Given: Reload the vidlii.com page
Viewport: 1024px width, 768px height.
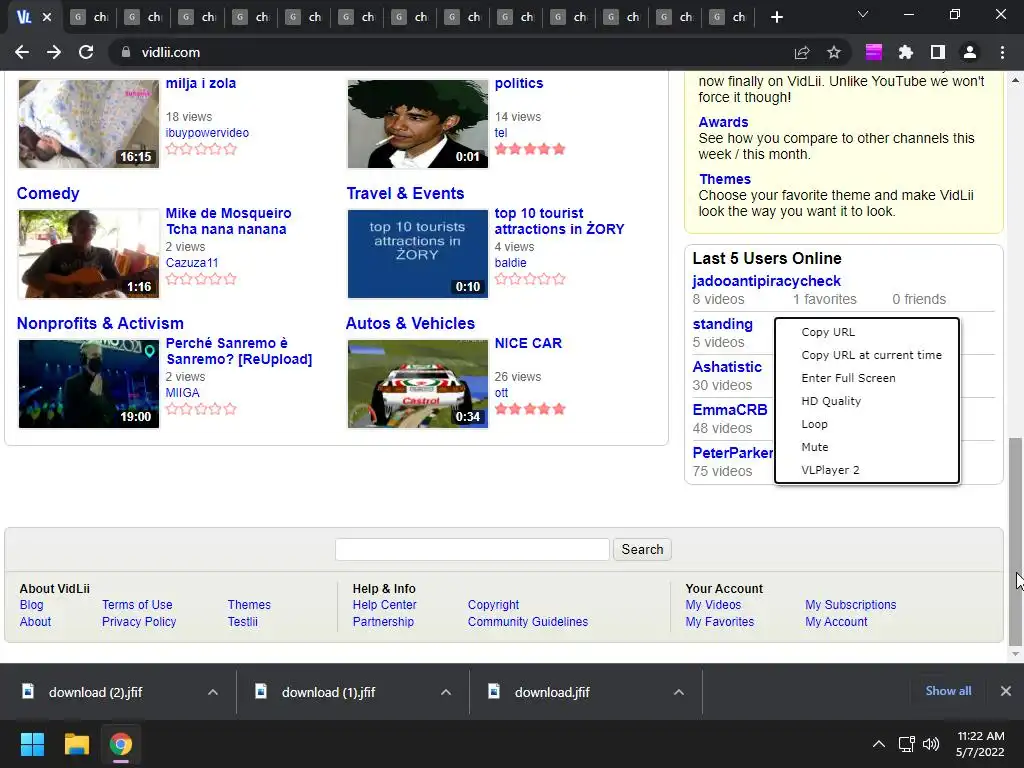Looking at the screenshot, I should (x=86, y=52).
